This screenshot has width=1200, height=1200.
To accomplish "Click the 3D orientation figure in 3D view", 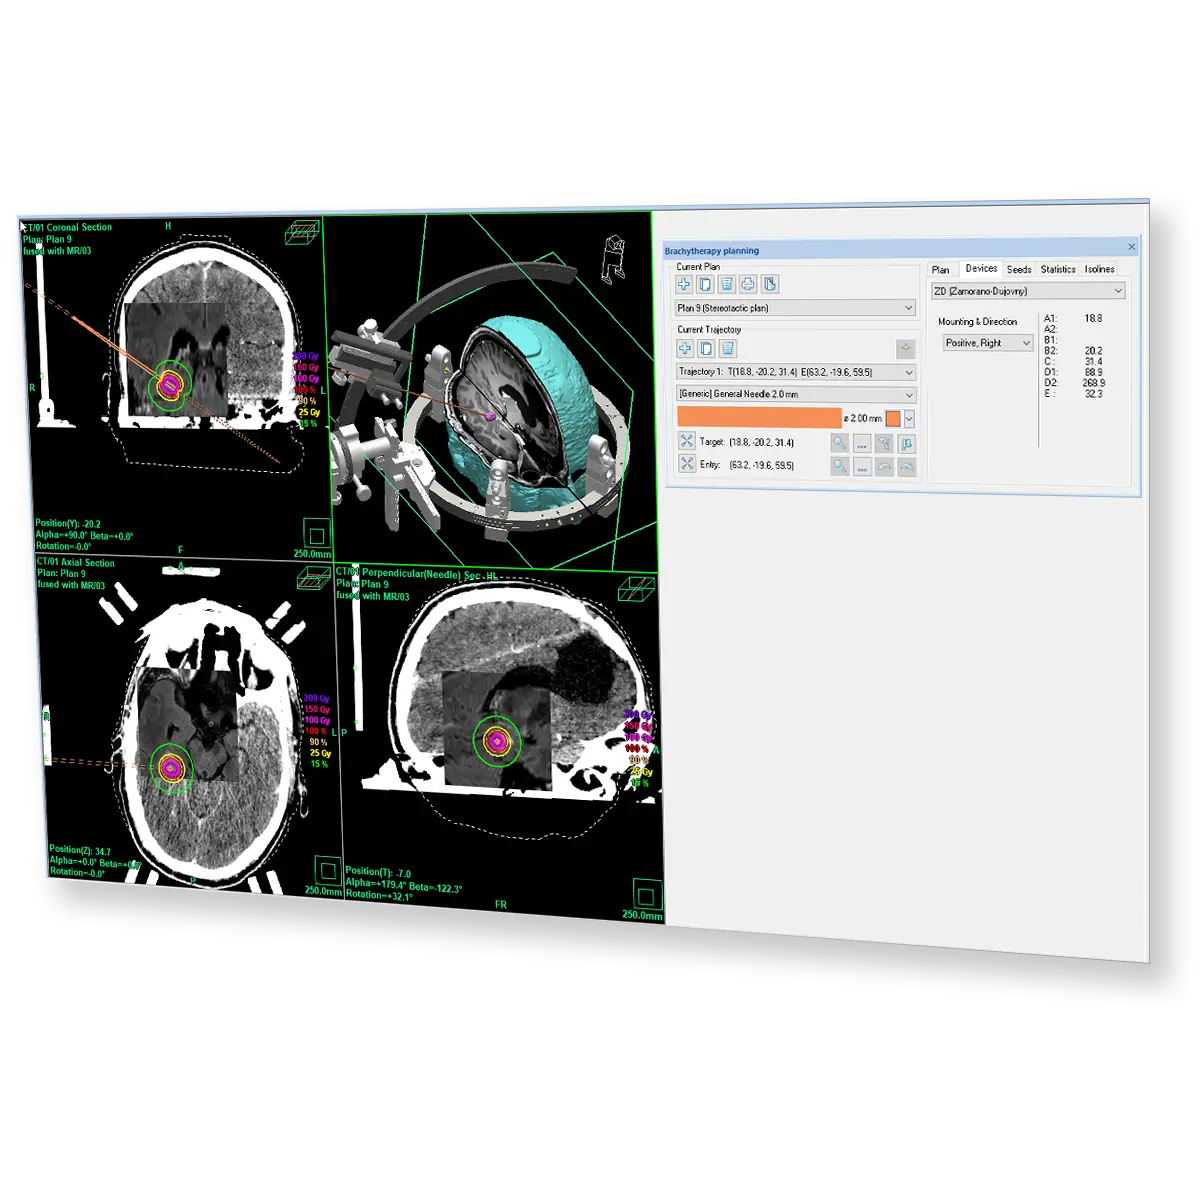I will click(x=613, y=256).
